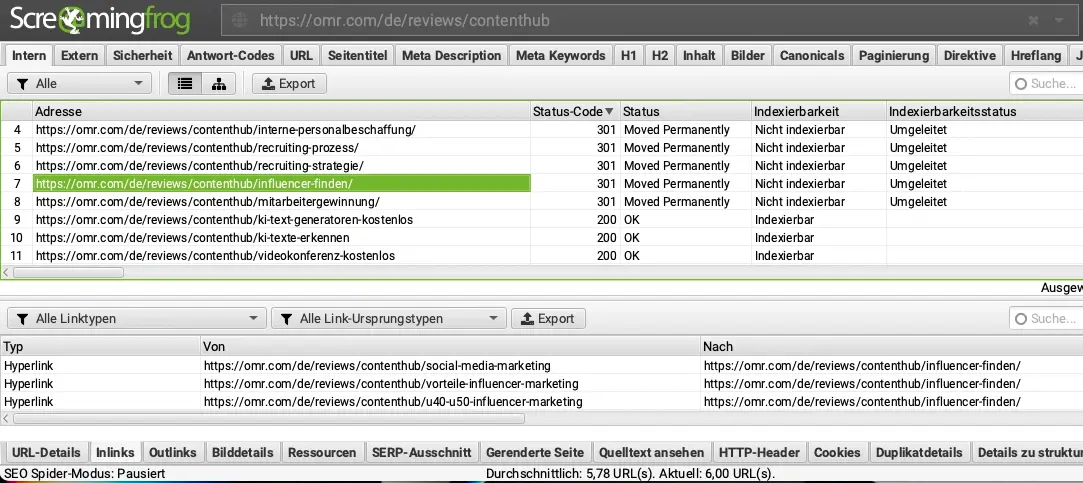This screenshot has height=483, width=1083.
Task: Select the ki-text-generatoren-kostenlos URL row
Action: pos(282,219)
